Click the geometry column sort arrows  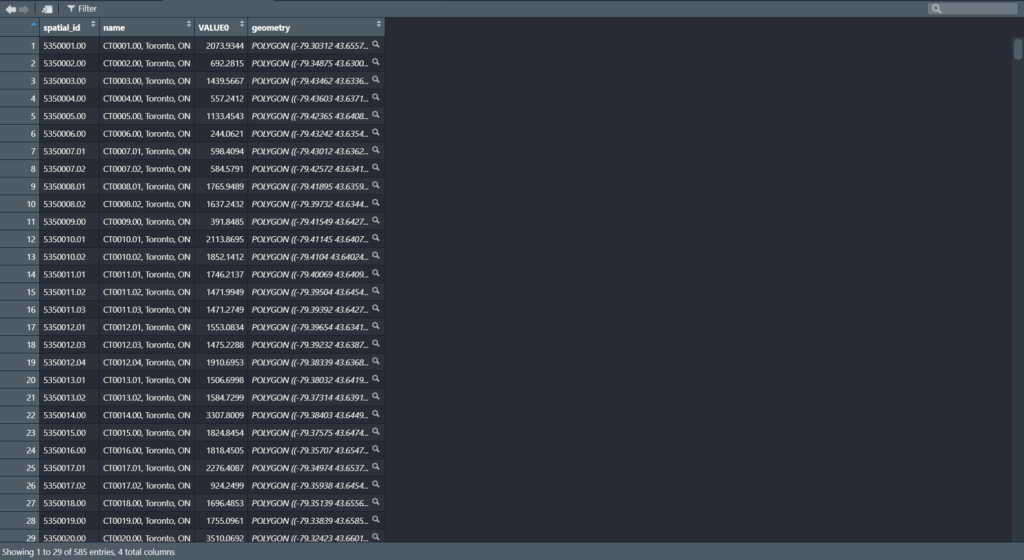[x=379, y=23]
